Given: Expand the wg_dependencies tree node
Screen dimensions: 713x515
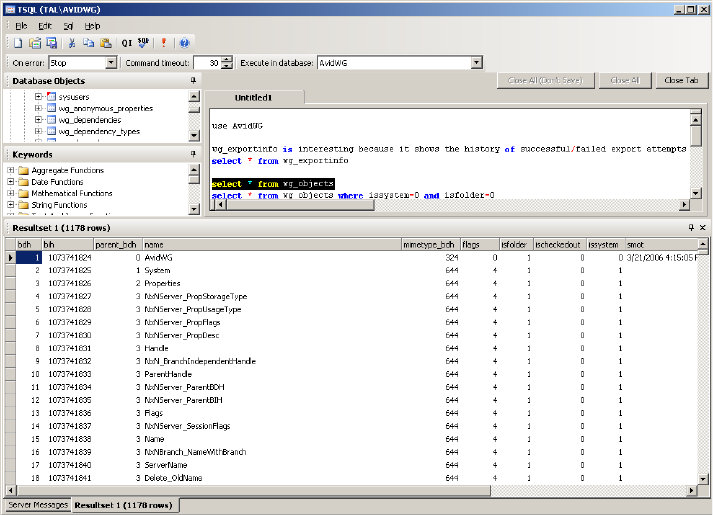Looking at the screenshot, I should pyautogui.click(x=38, y=120).
